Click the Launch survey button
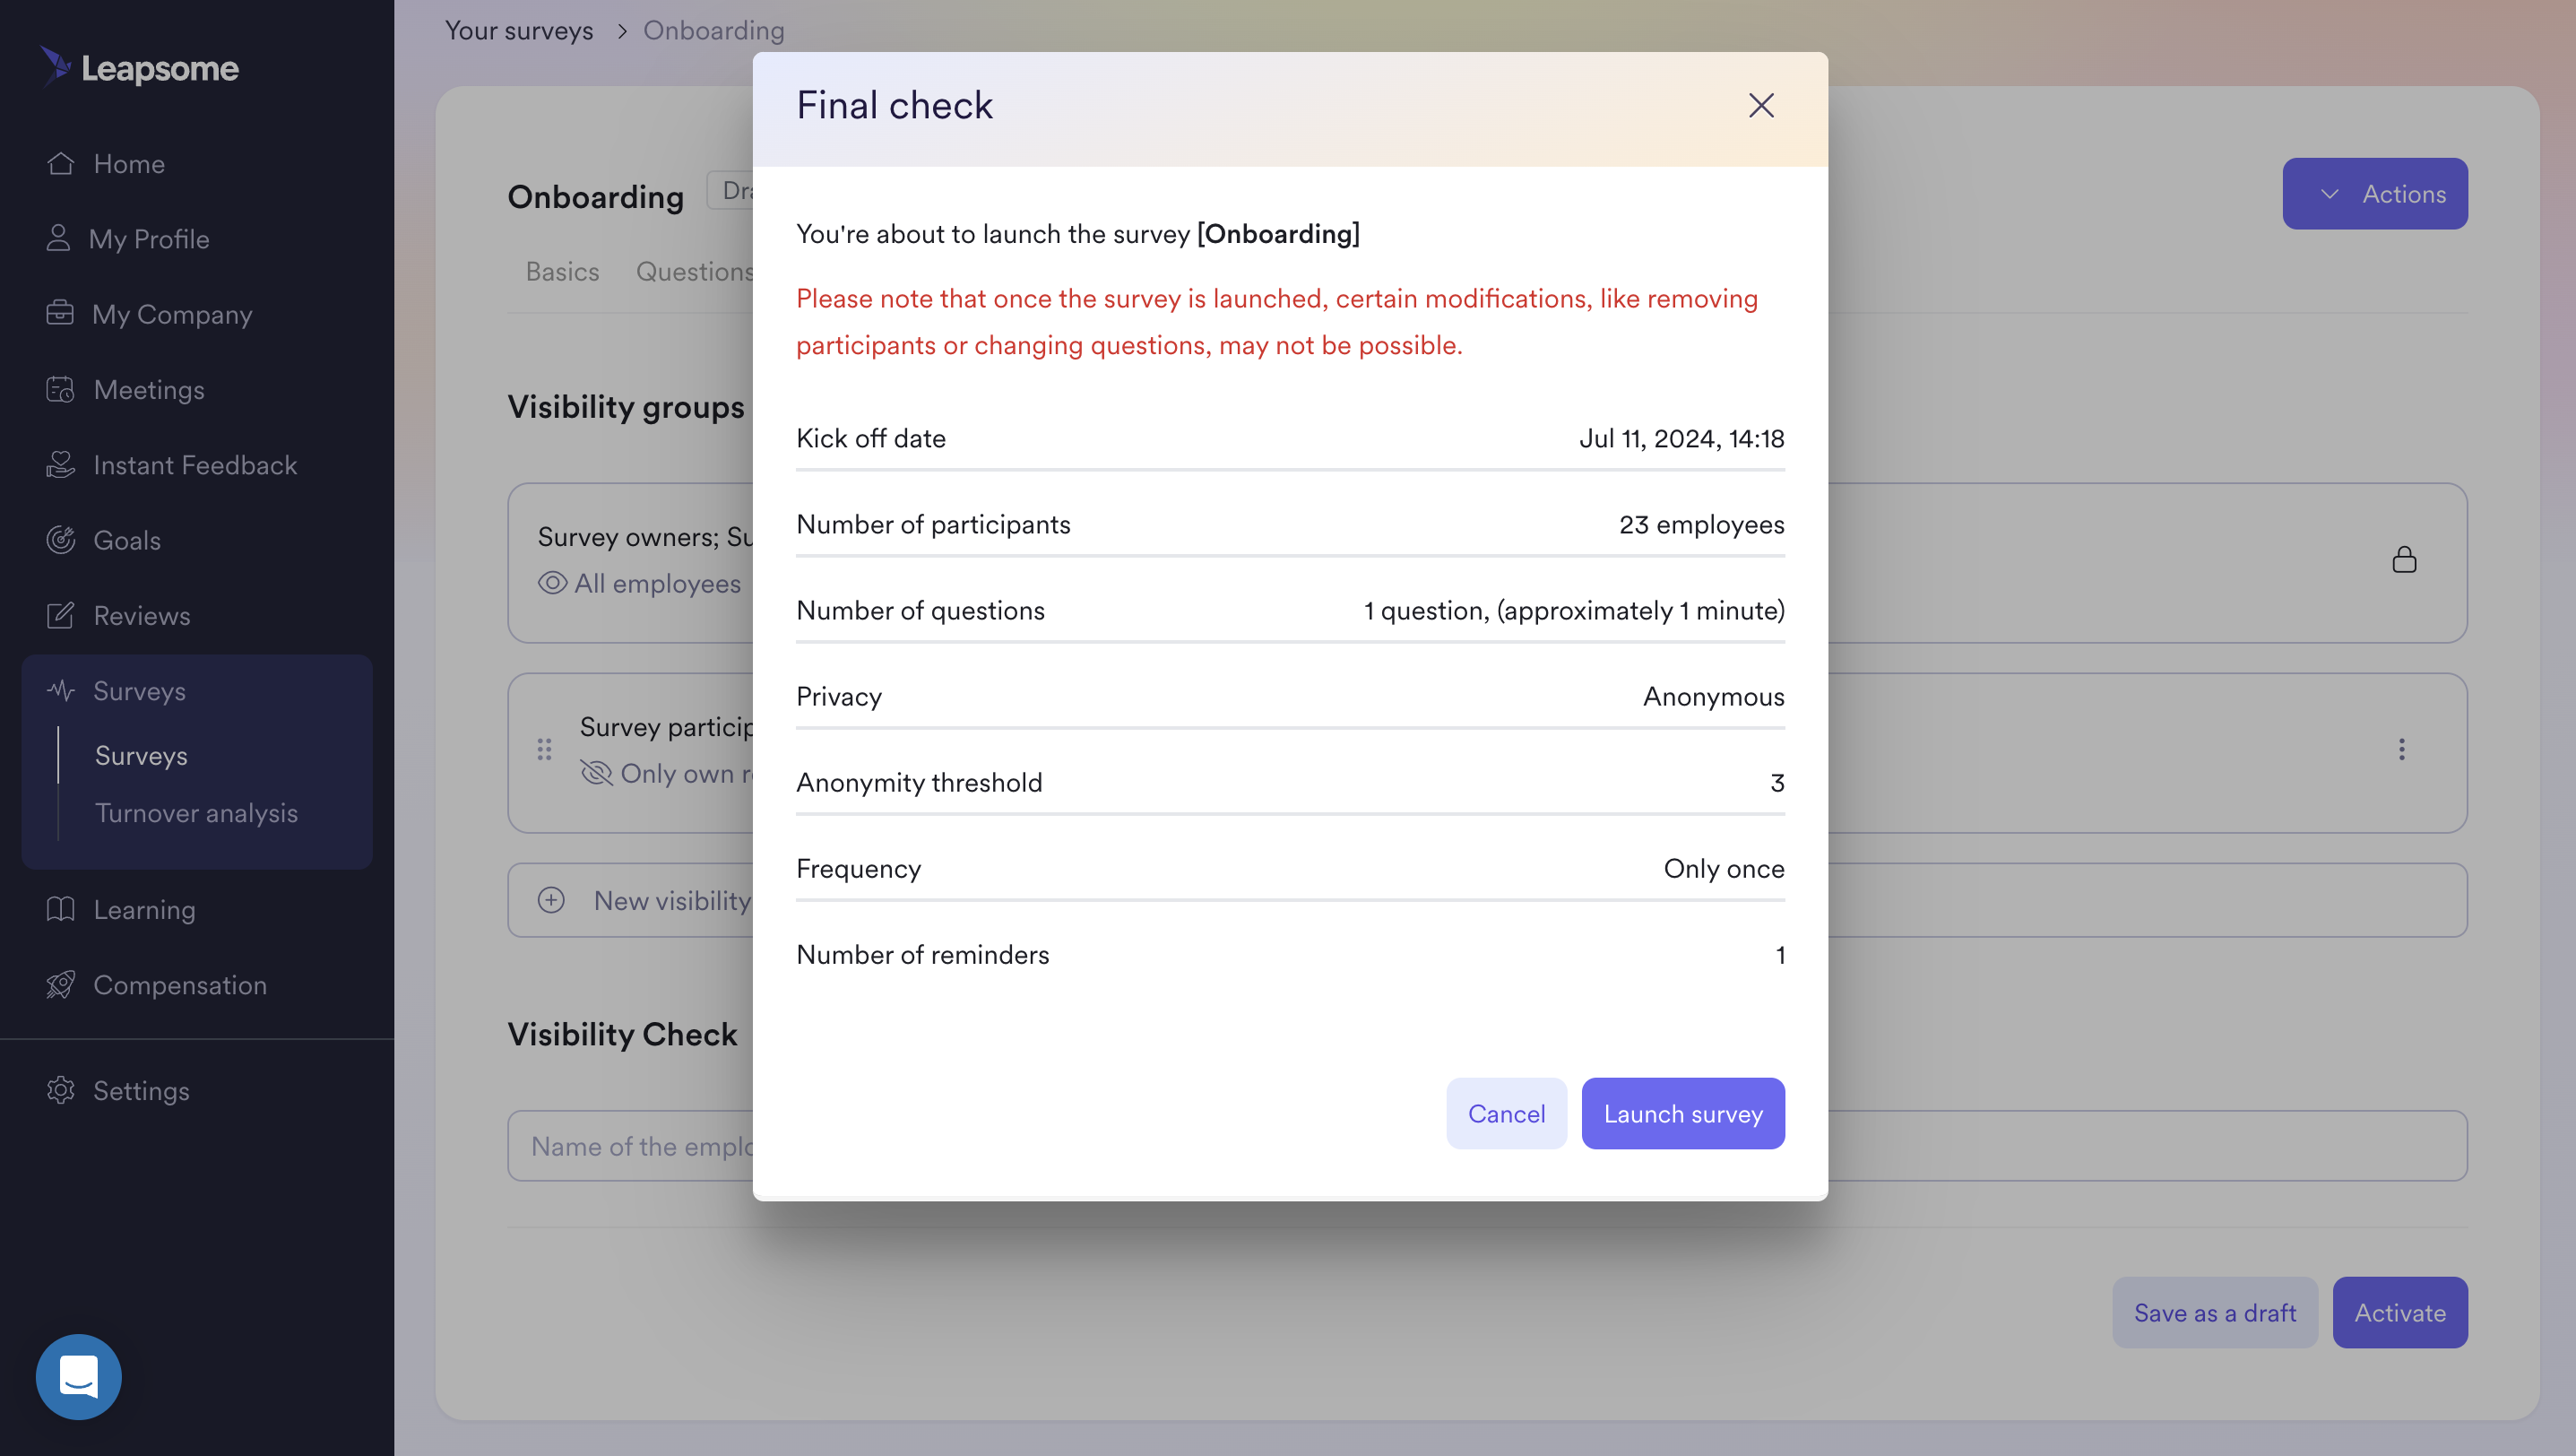Viewport: 2576px width, 1456px height. [1683, 1114]
